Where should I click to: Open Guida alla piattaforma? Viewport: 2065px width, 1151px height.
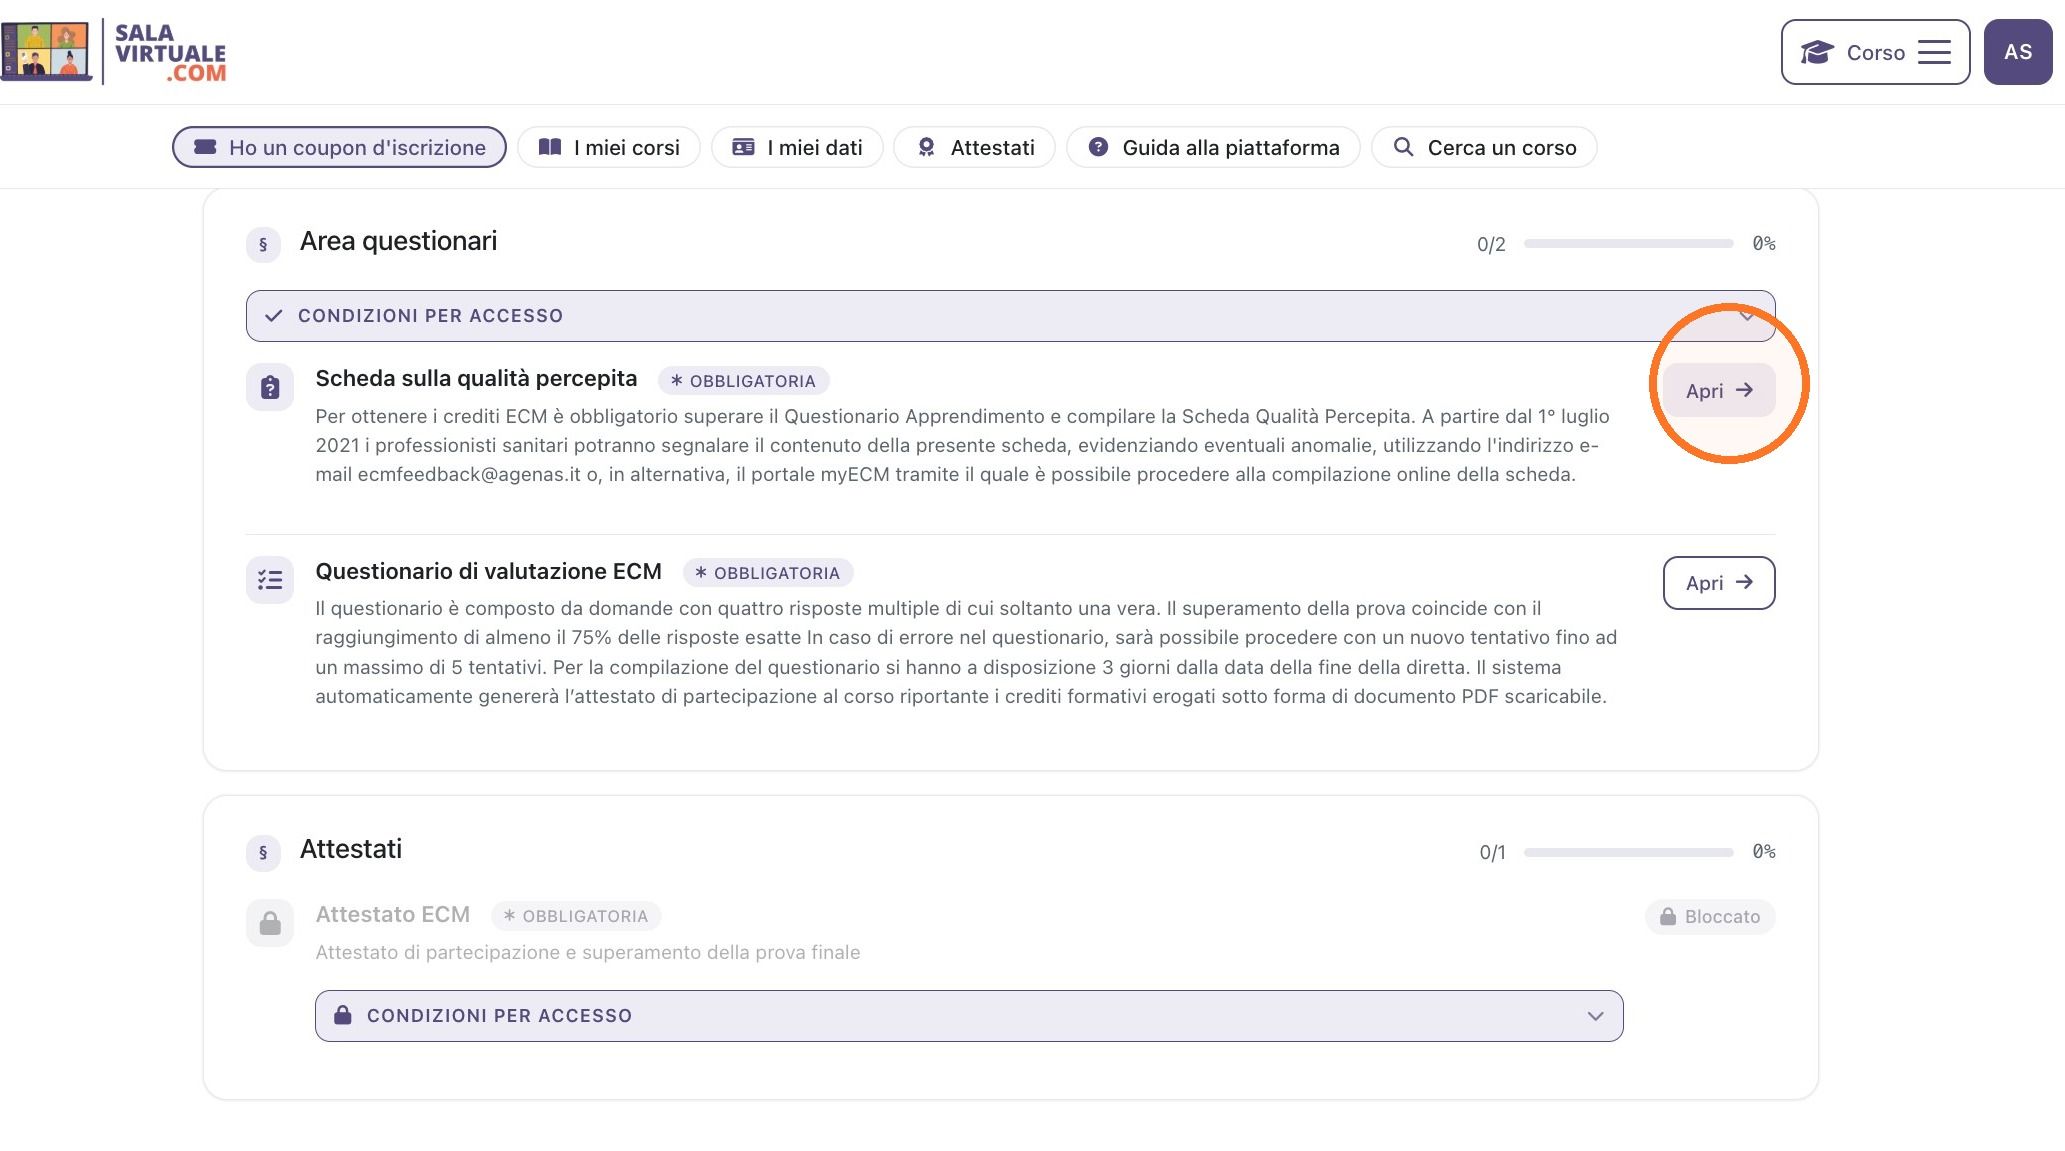1213,147
